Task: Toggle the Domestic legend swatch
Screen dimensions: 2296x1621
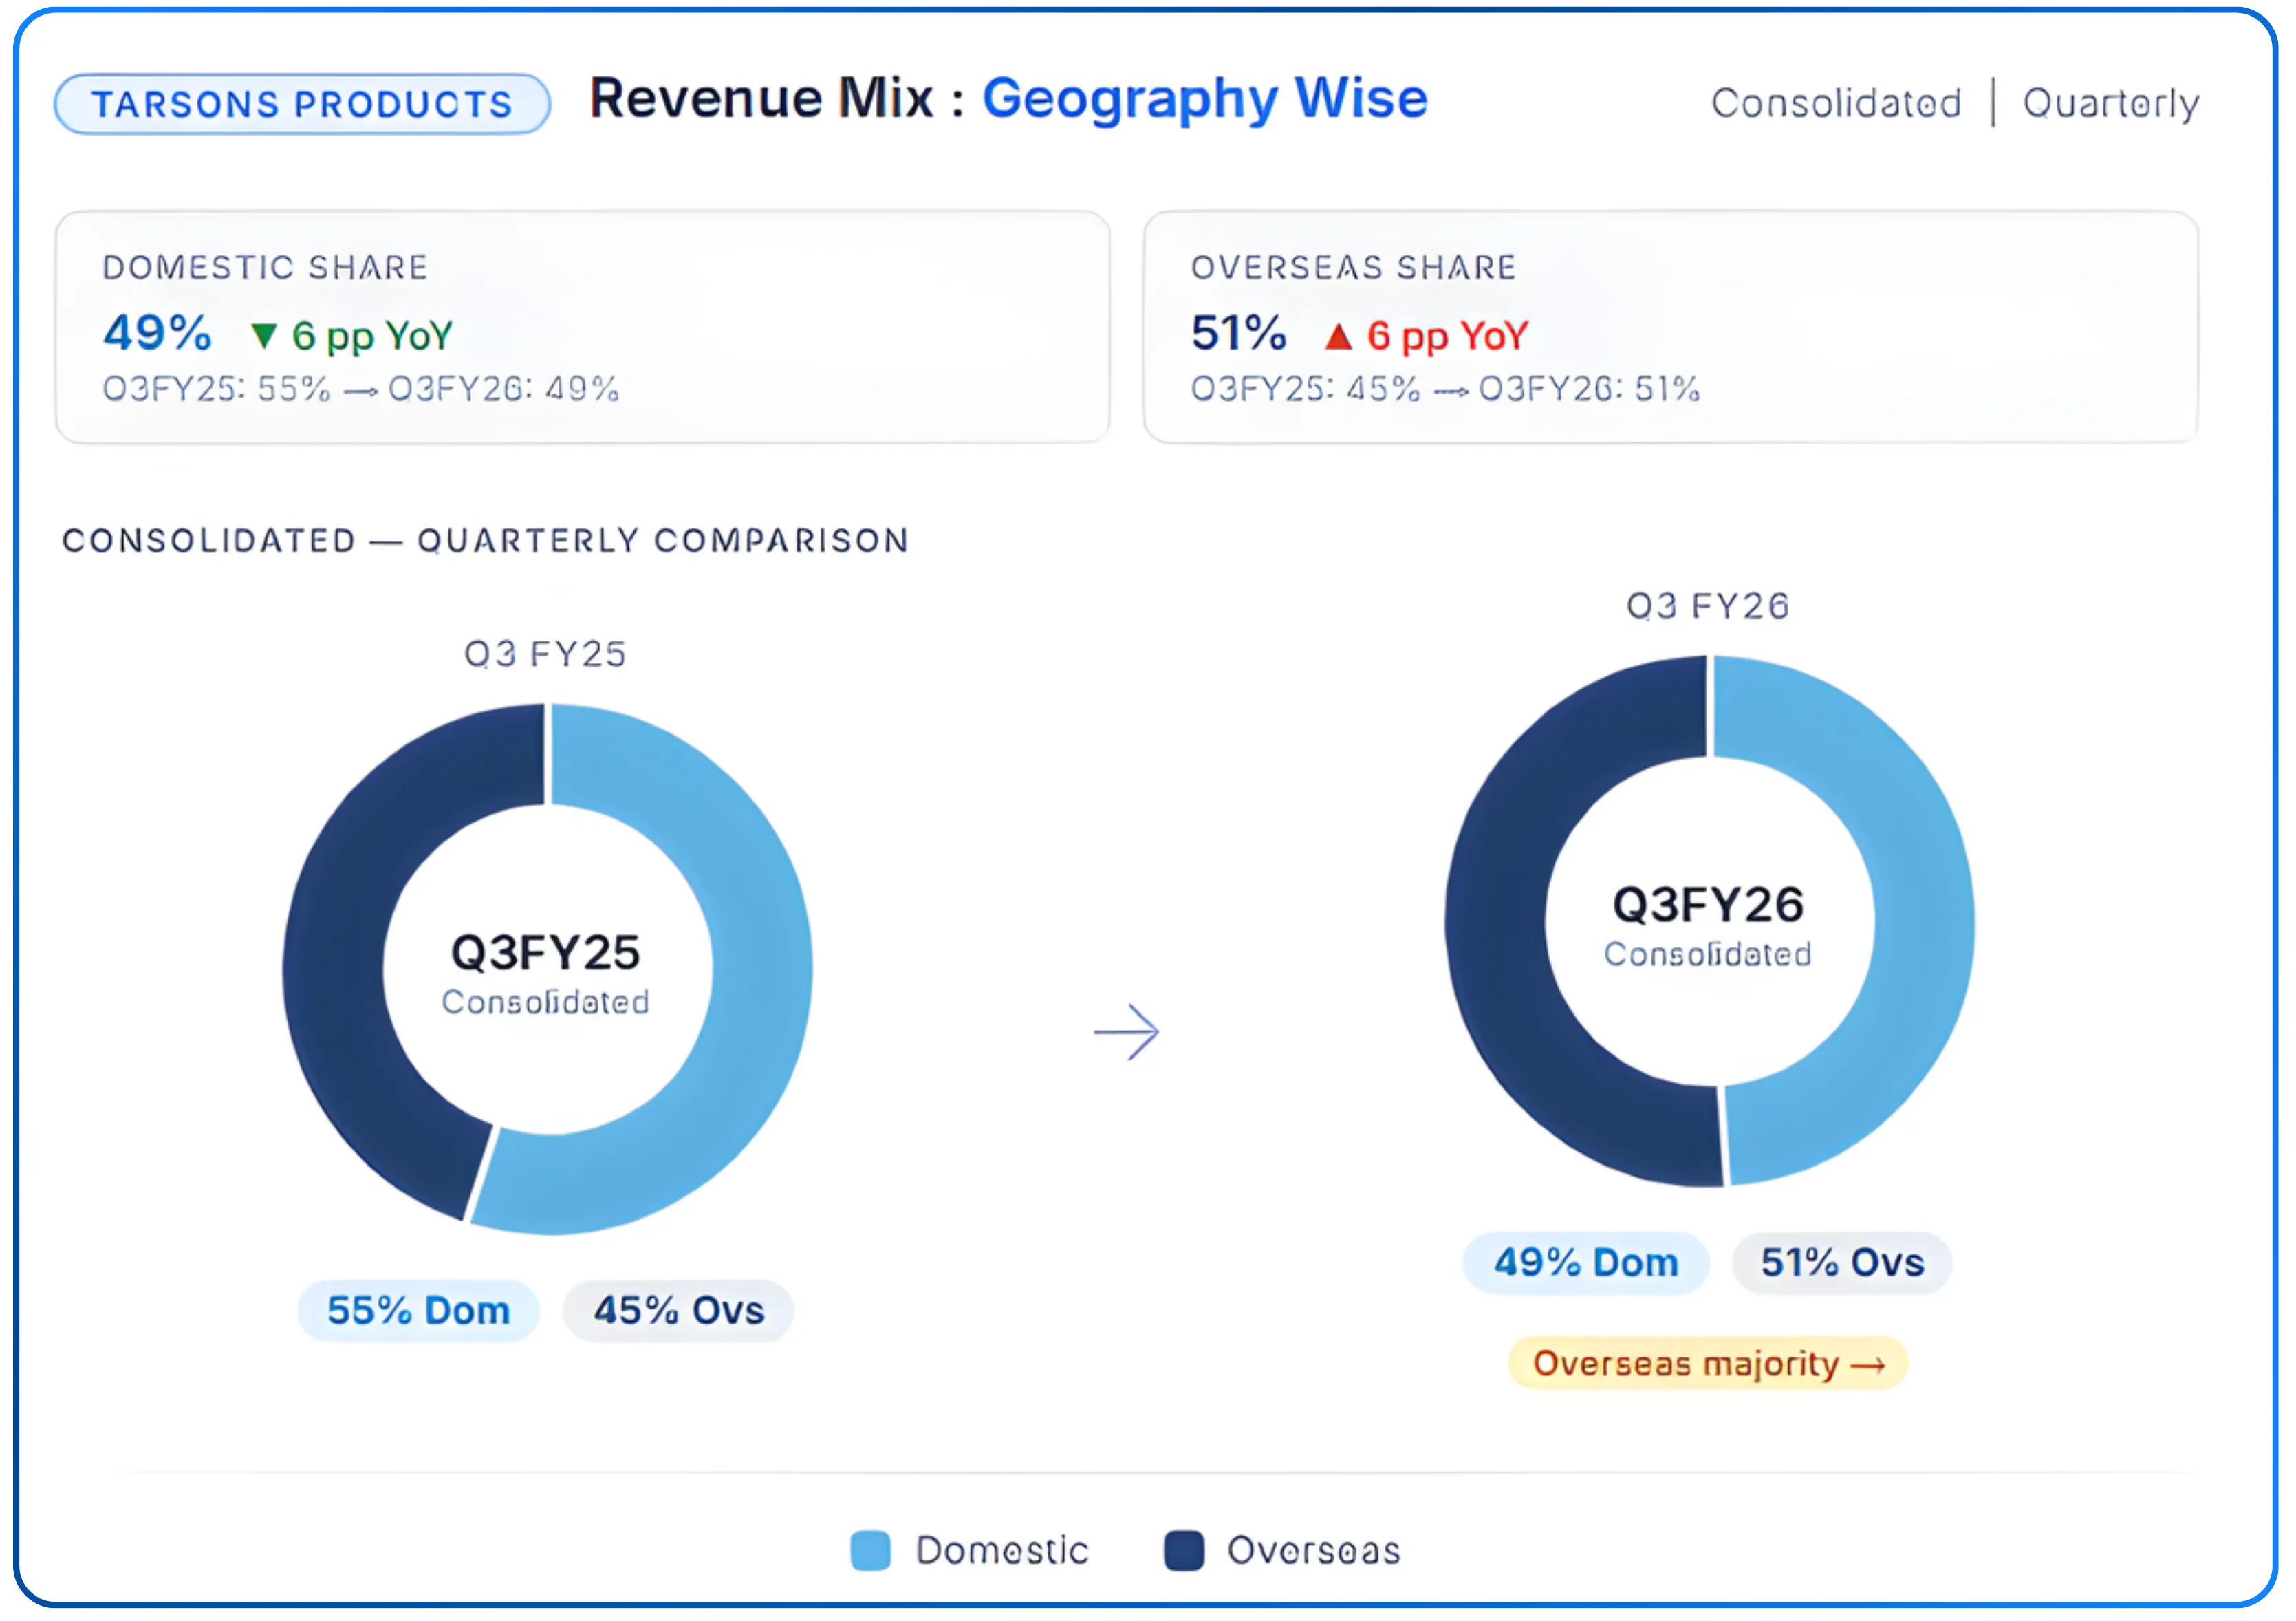Action: coord(870,1550)
